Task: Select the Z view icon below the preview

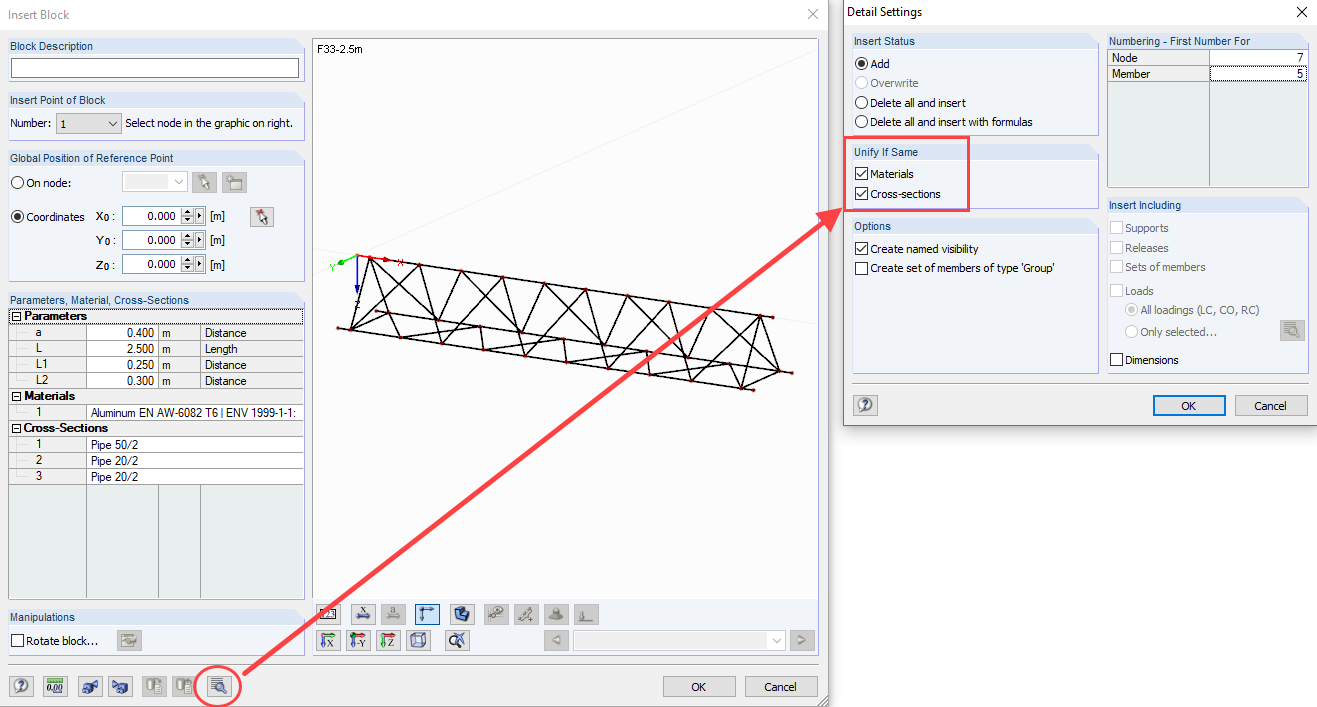Action: (388, 640)
